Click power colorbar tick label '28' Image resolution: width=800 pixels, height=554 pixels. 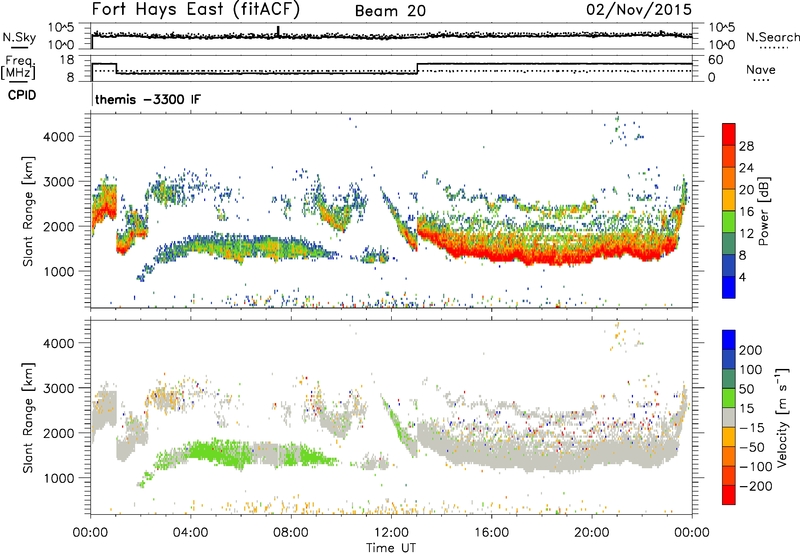[746, 146]
